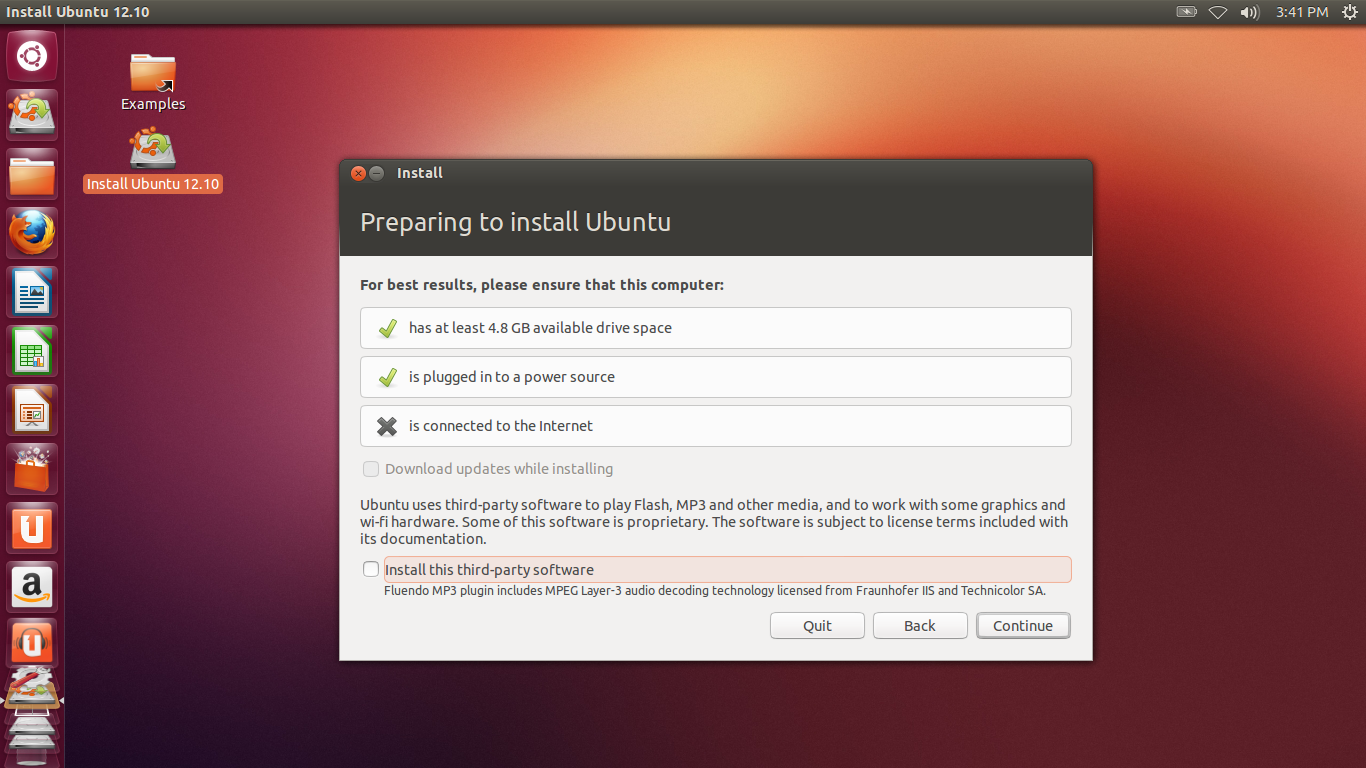Close the Install window
This screenshot has height=768, width=1366.
tap(358, 173)
